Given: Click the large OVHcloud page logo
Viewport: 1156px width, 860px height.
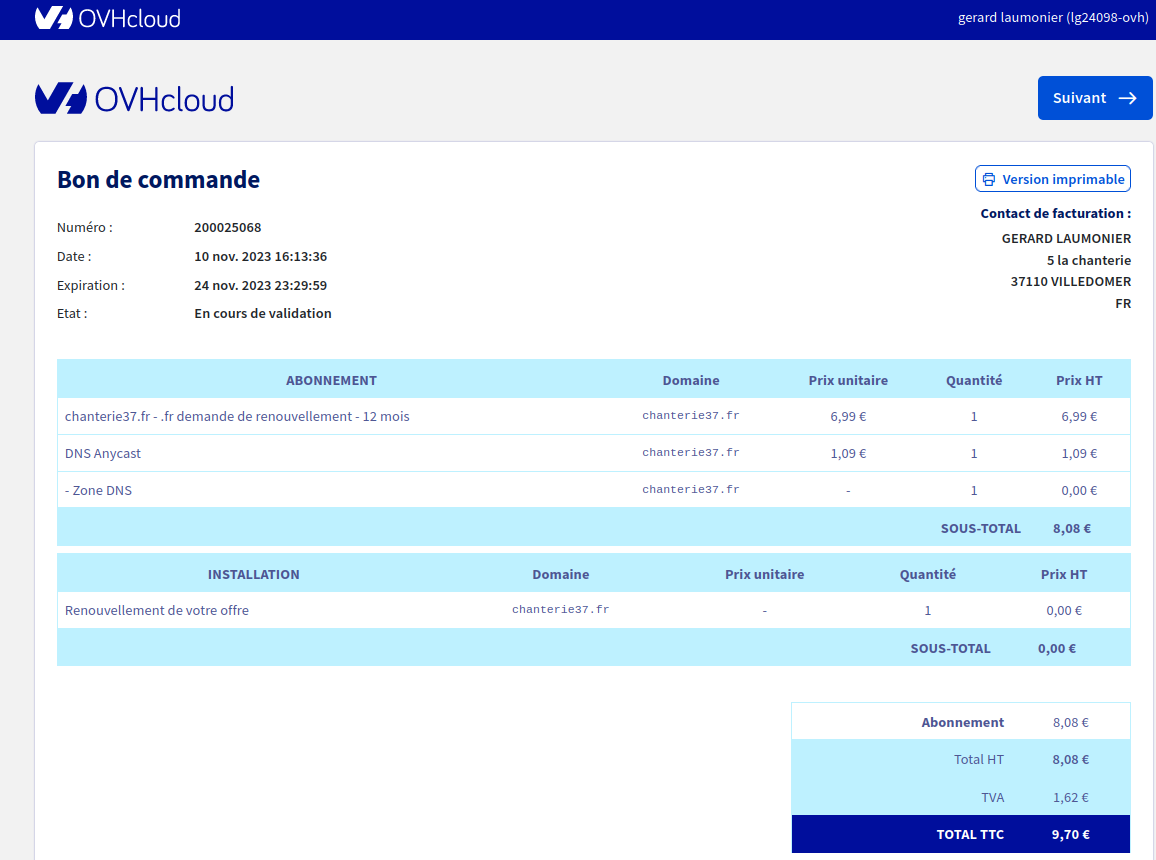Looking at the screenshot, I should 134,98.
